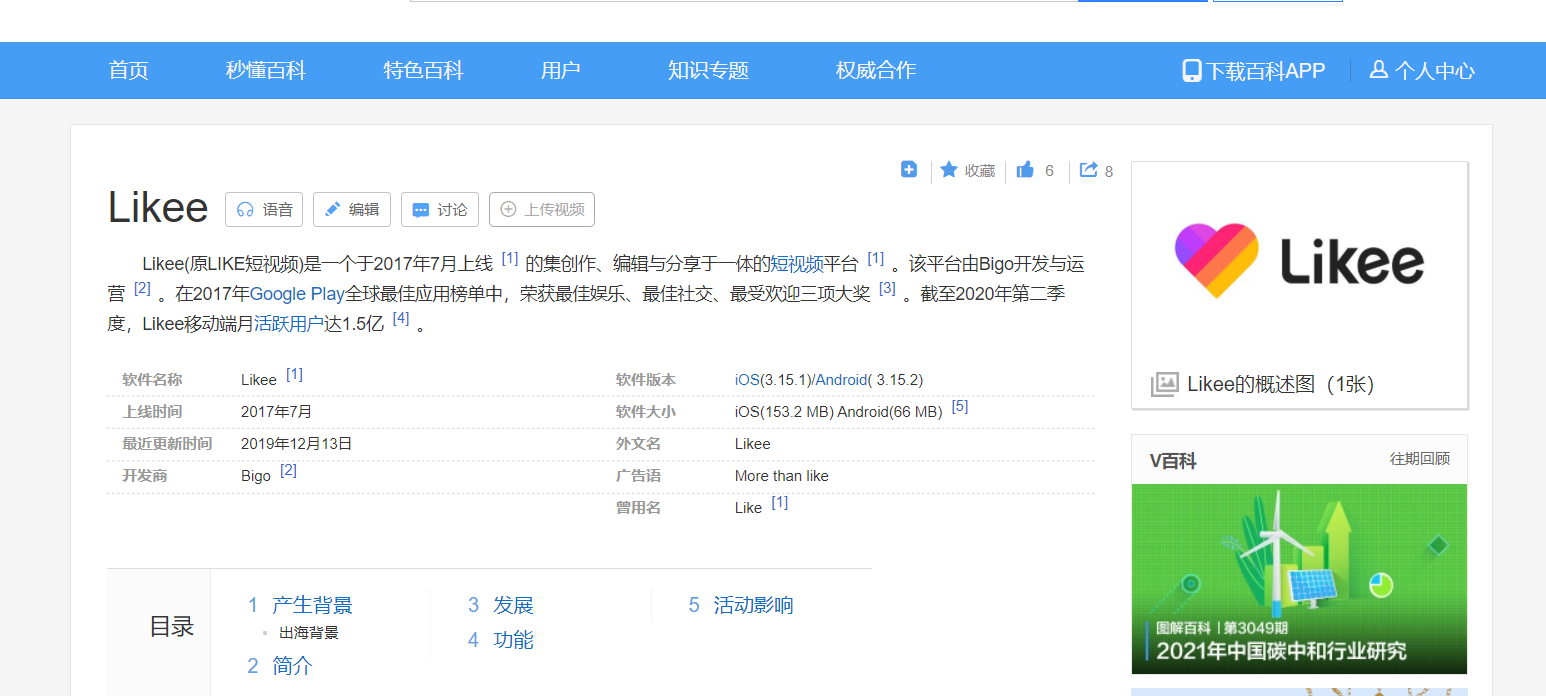Click the star 收藏 favorite icon

(949, 170)
